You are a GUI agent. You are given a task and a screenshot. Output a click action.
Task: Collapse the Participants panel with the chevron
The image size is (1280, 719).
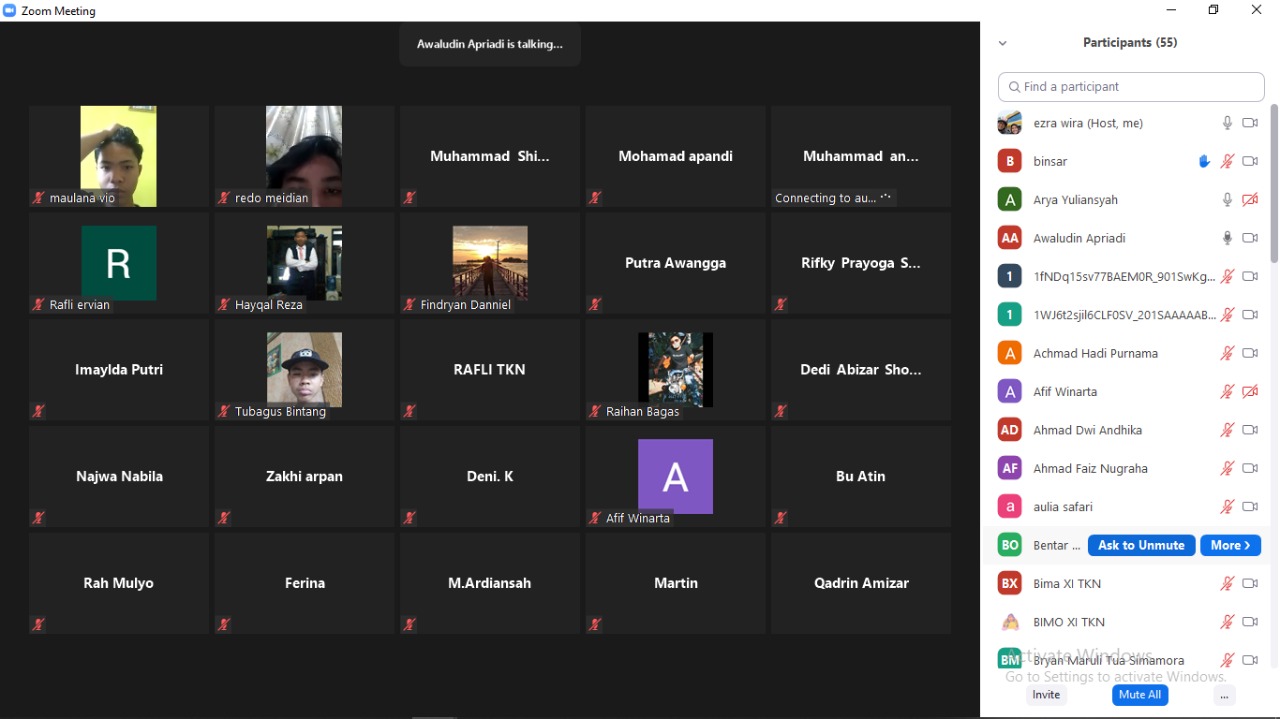pos(1003,43)
